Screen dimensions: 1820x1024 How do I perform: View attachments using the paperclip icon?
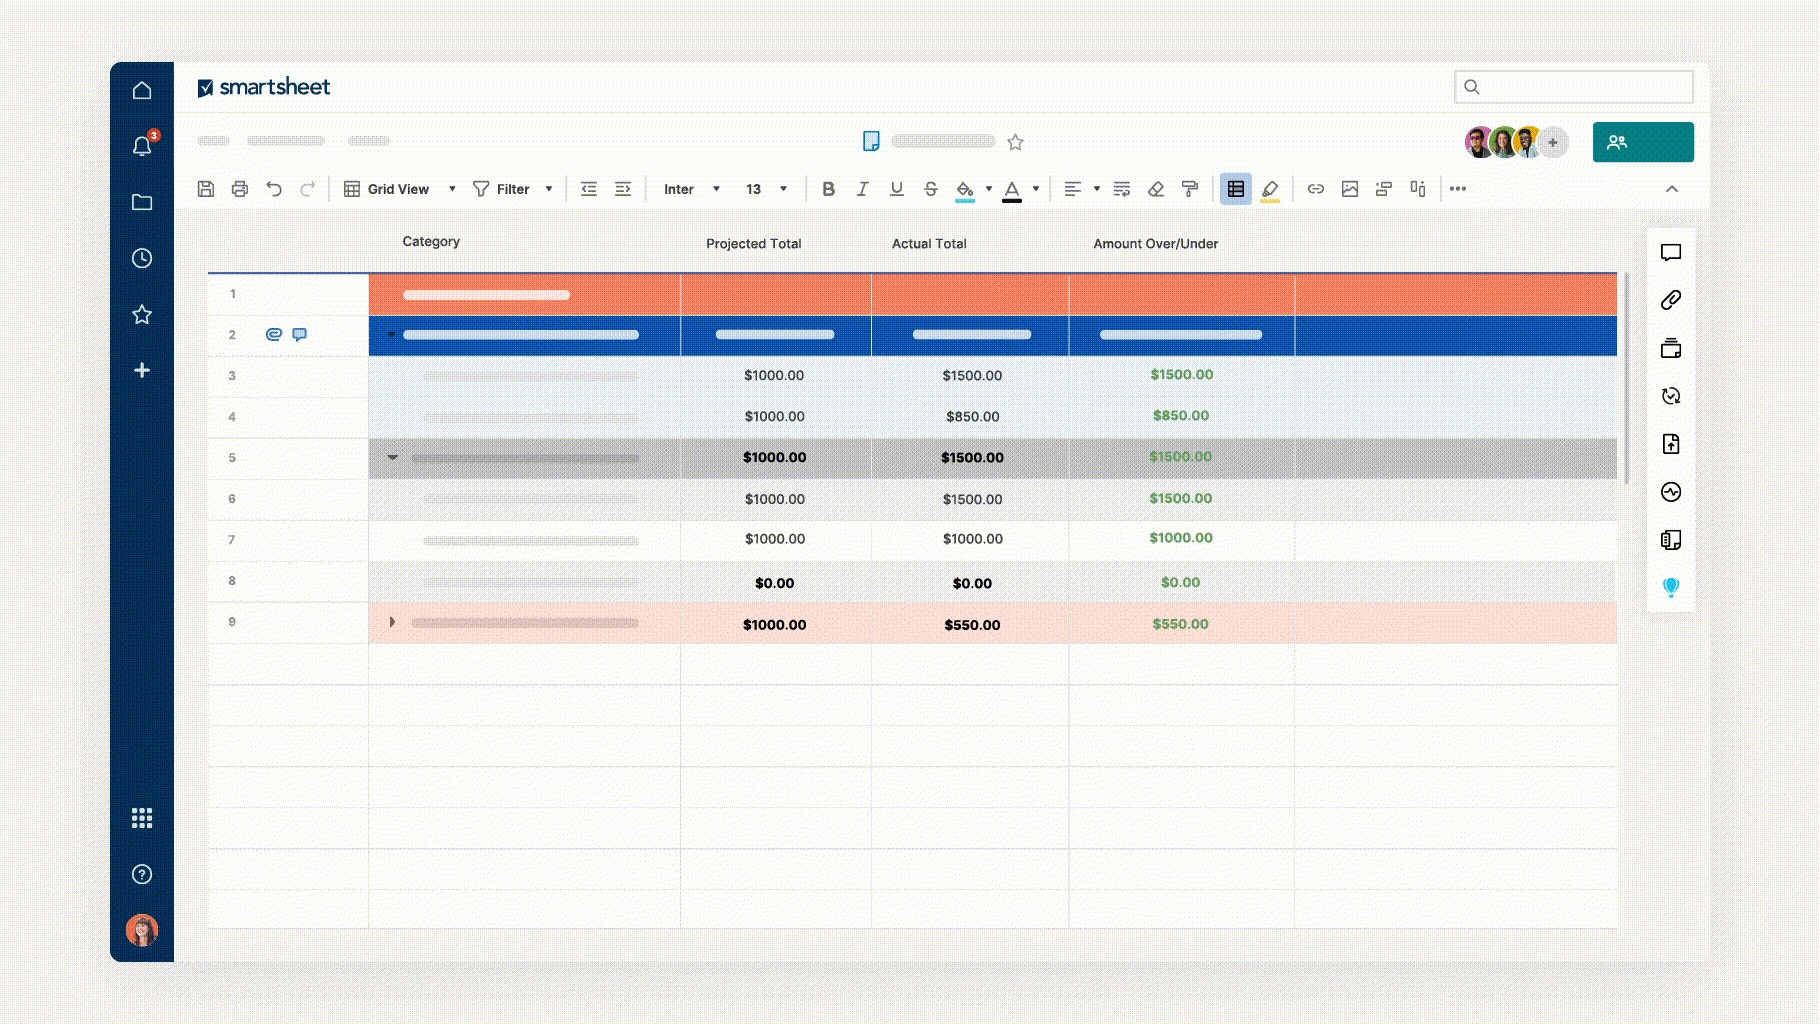(x=1670, y=301)
